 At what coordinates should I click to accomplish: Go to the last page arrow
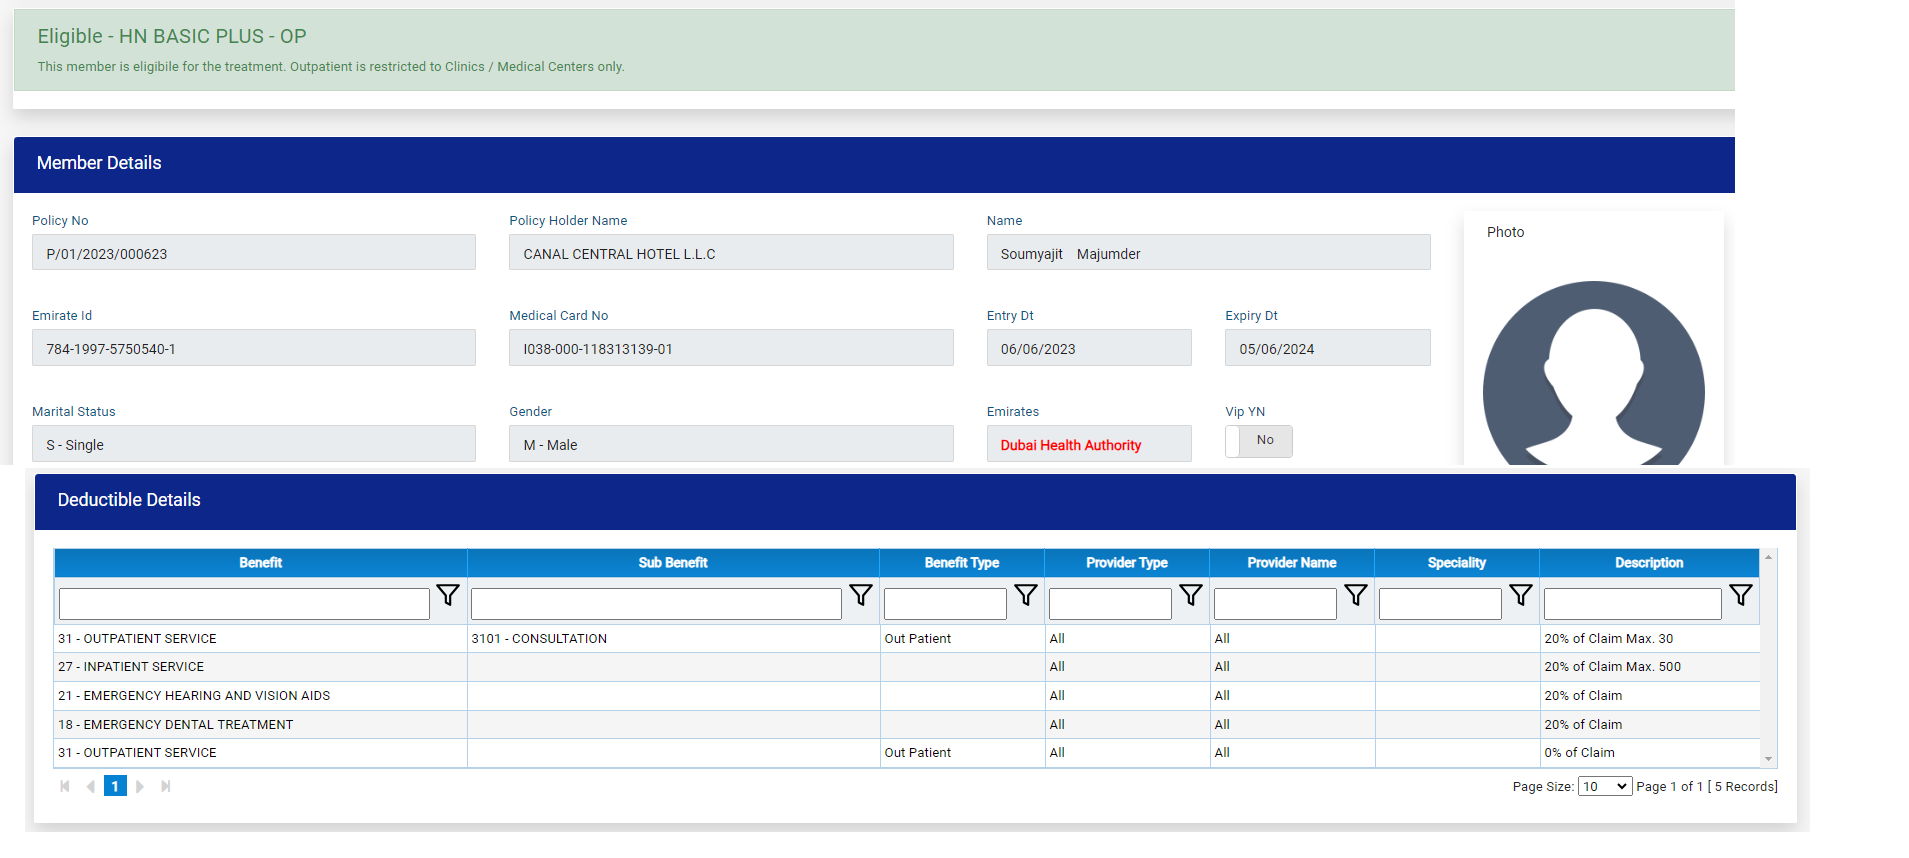(x=166, y=787)
